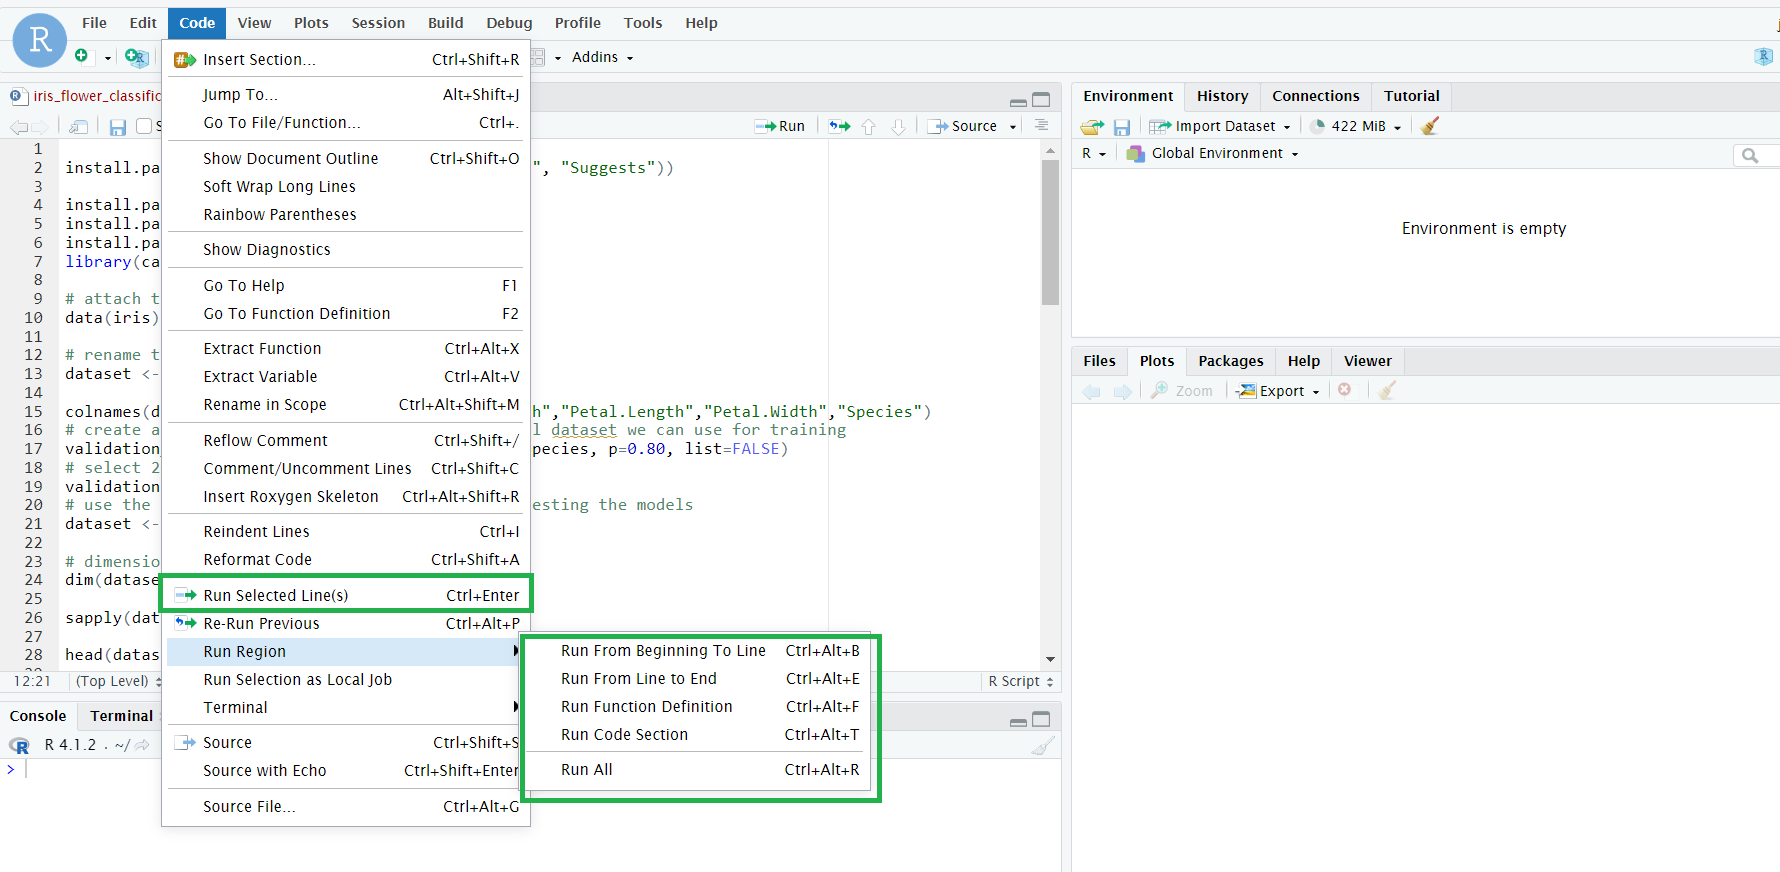Viewport: 1780px width, 872px height.
Task: Click the Plots pane next plot arrow
Action: 1123,391
